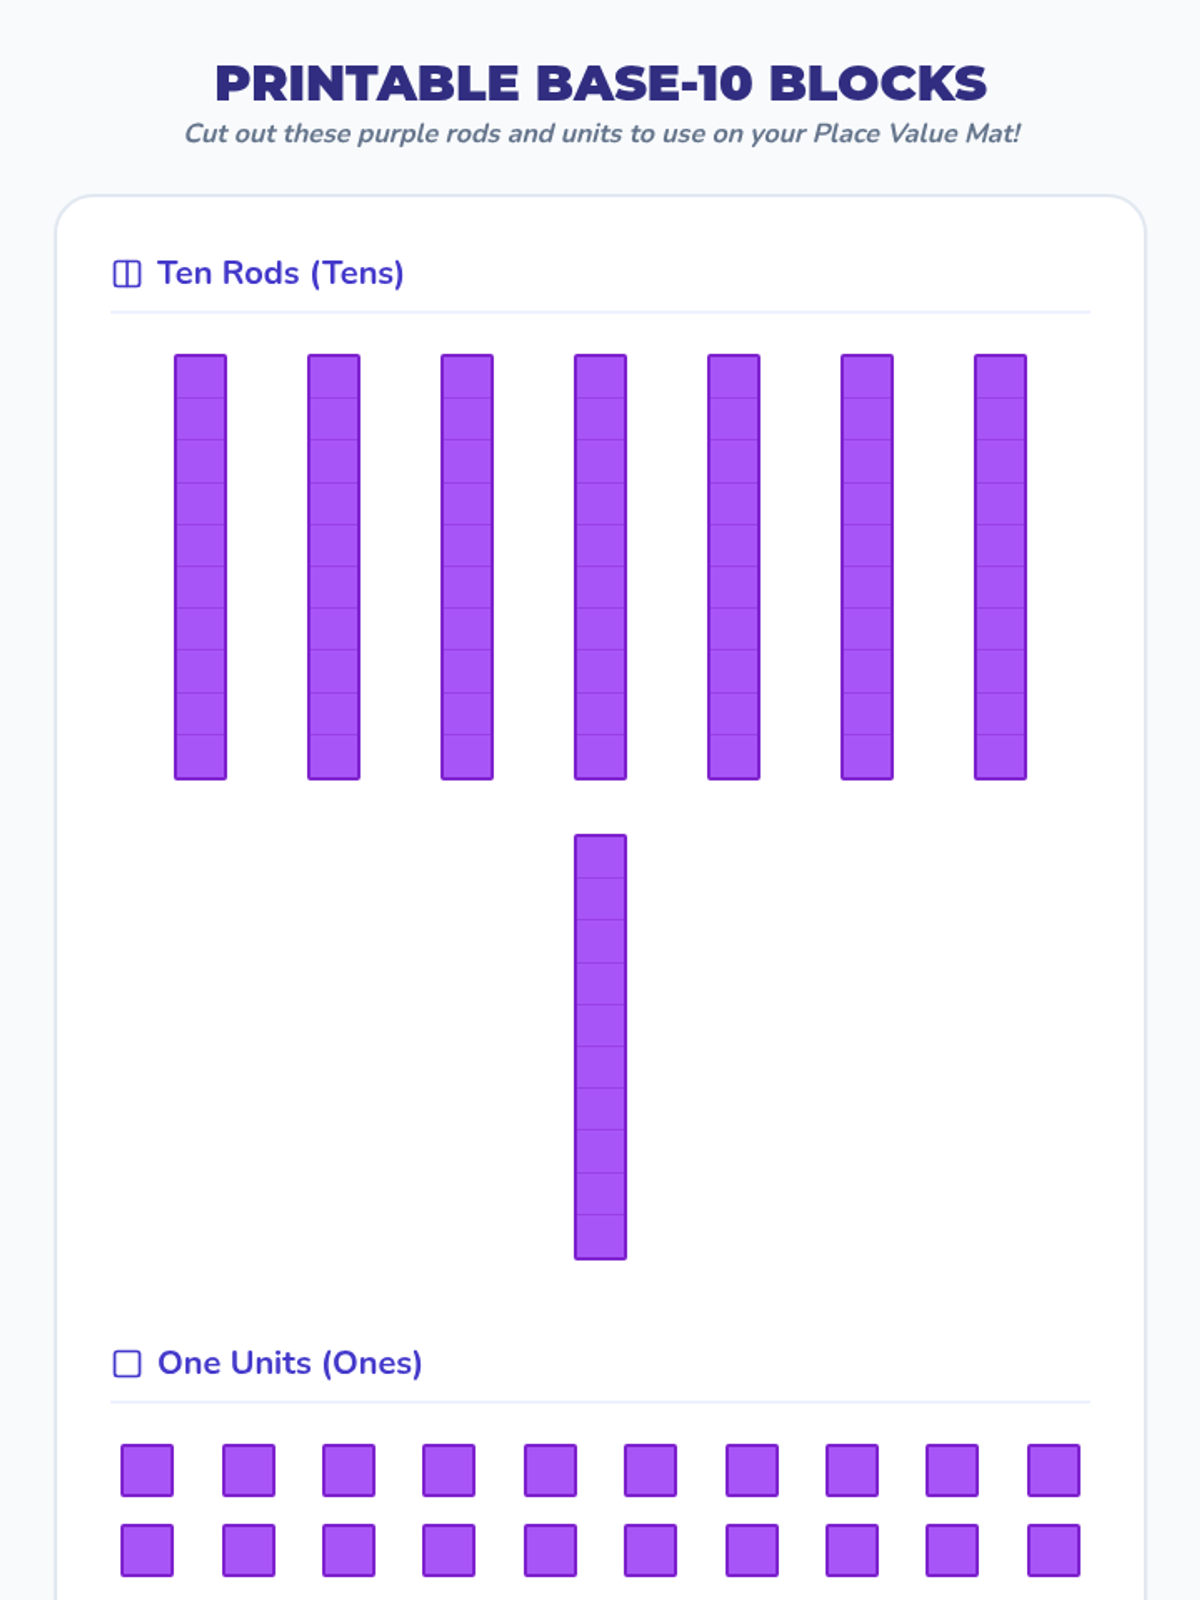Select the fourth ten rod in top row
1200x1600 pixels.
coord(600,567)
